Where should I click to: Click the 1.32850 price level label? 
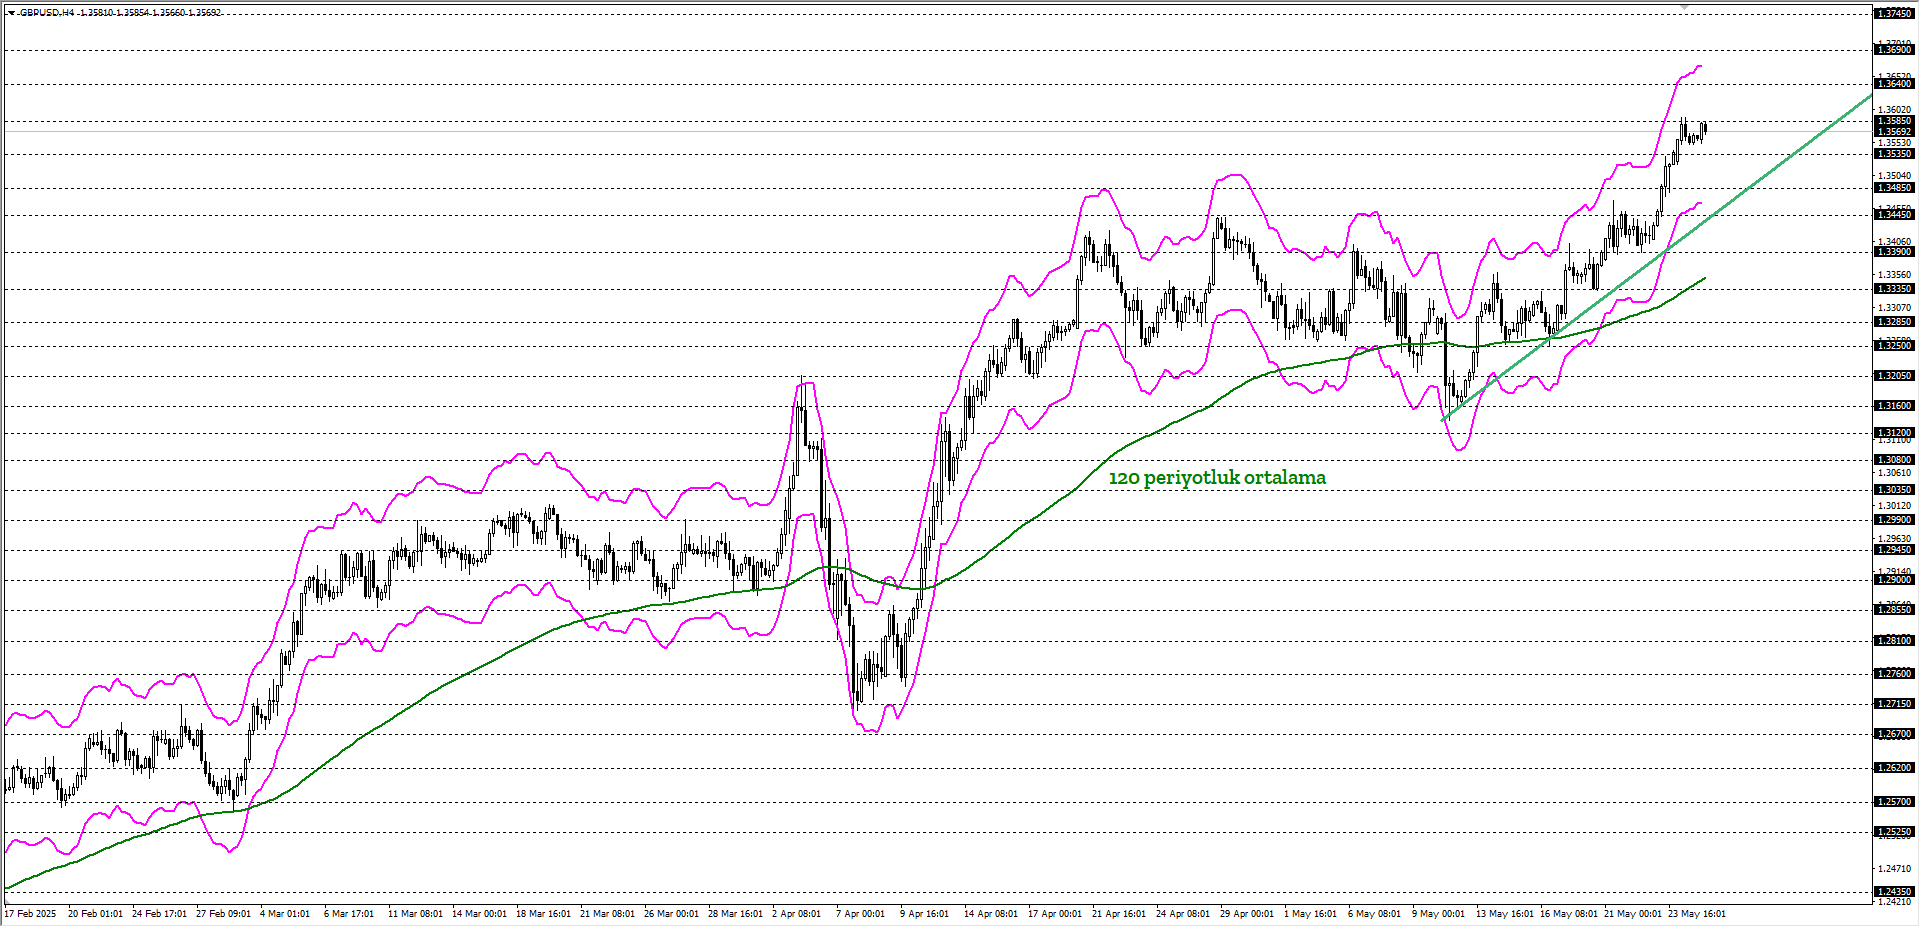(1894, 322)
